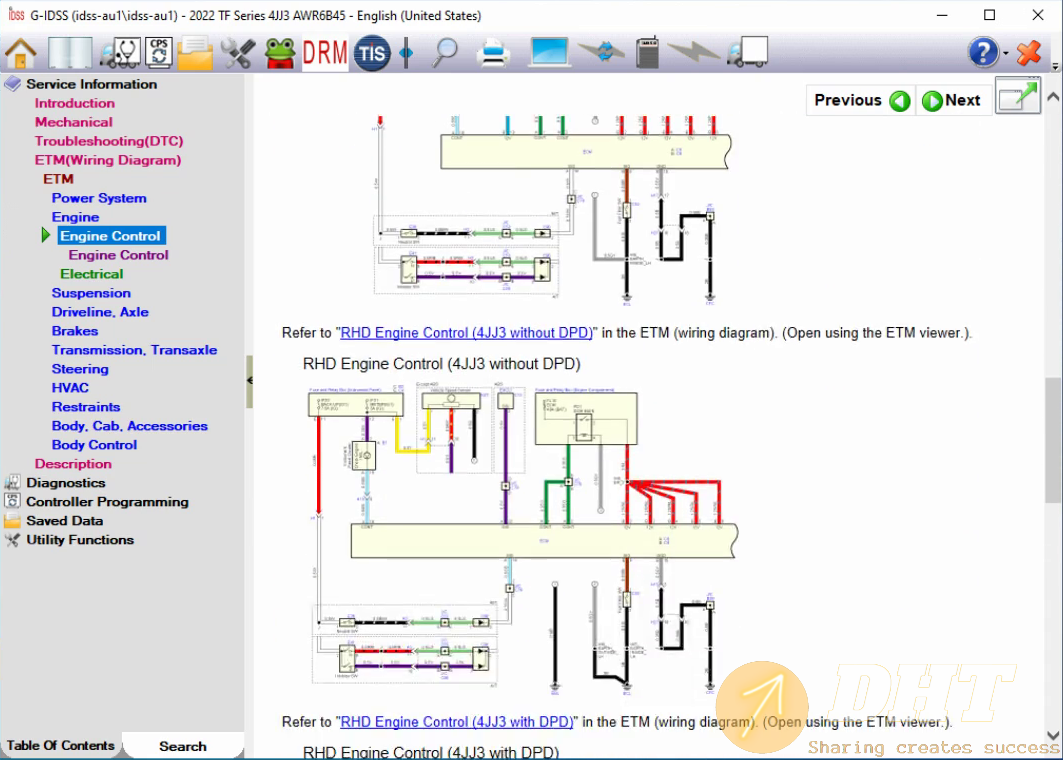The image size is (1063, 760).
Task: Click the blue help question mark icon
Action: [x=983, y=52]
